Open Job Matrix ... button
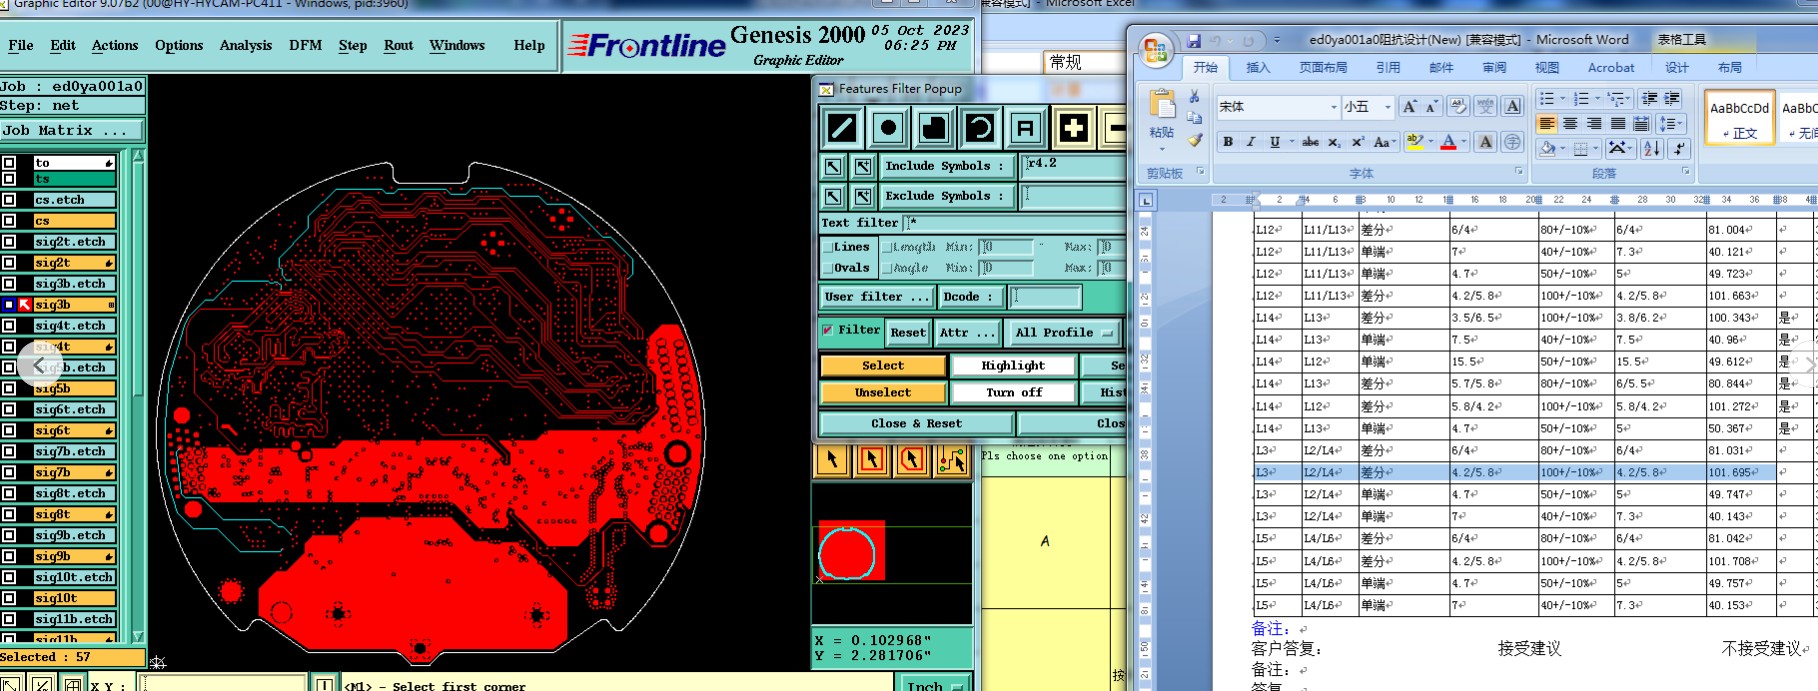The height and width of the screenshot is (691, 1818). (x=72, y=131)
